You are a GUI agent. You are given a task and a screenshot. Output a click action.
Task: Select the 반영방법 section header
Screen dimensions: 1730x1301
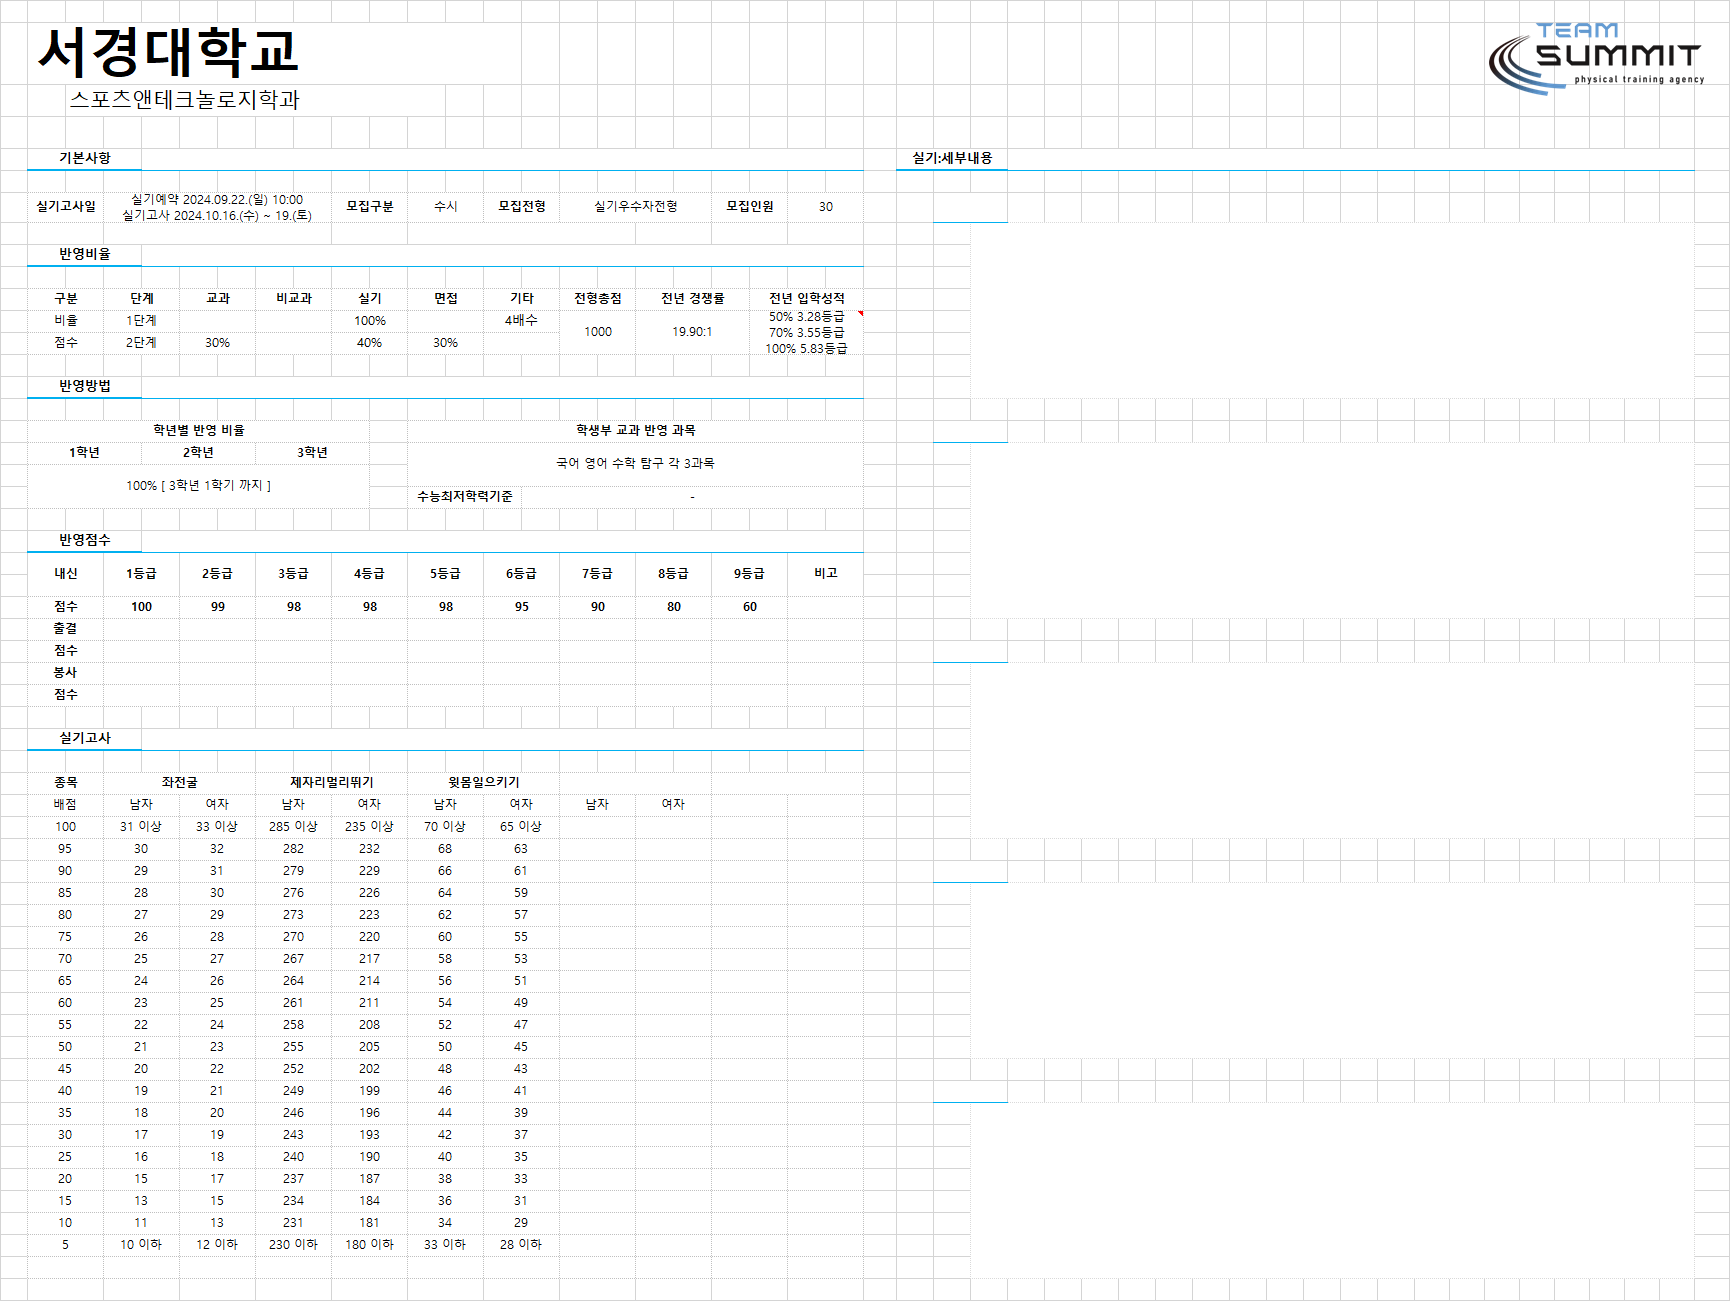(85, 386)
